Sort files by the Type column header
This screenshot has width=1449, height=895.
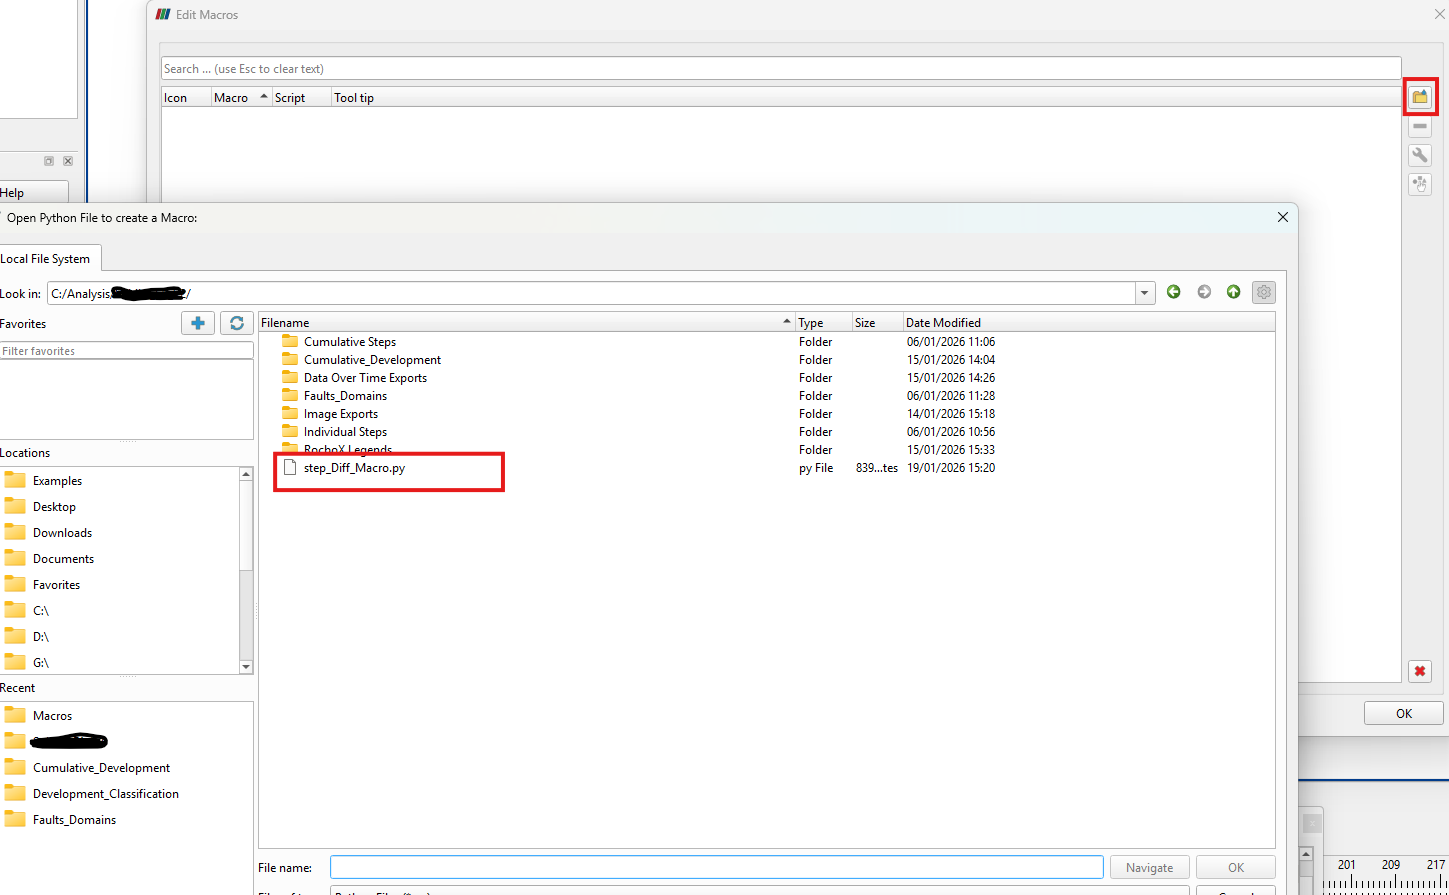(x=824, y=322)
